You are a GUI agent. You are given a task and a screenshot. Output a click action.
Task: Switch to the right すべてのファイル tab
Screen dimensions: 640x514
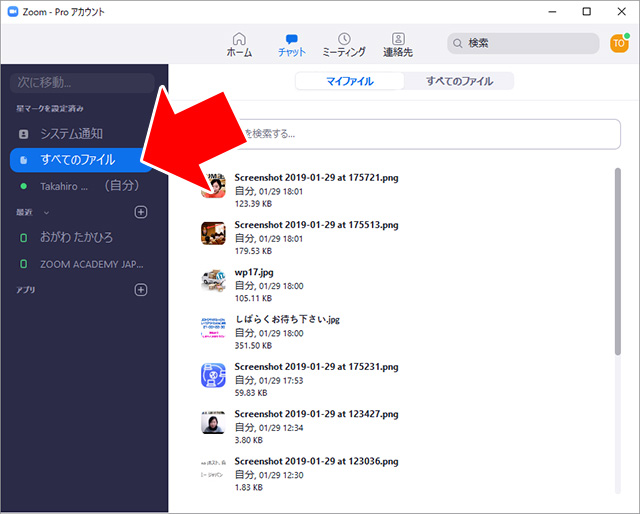pos(459,81)
